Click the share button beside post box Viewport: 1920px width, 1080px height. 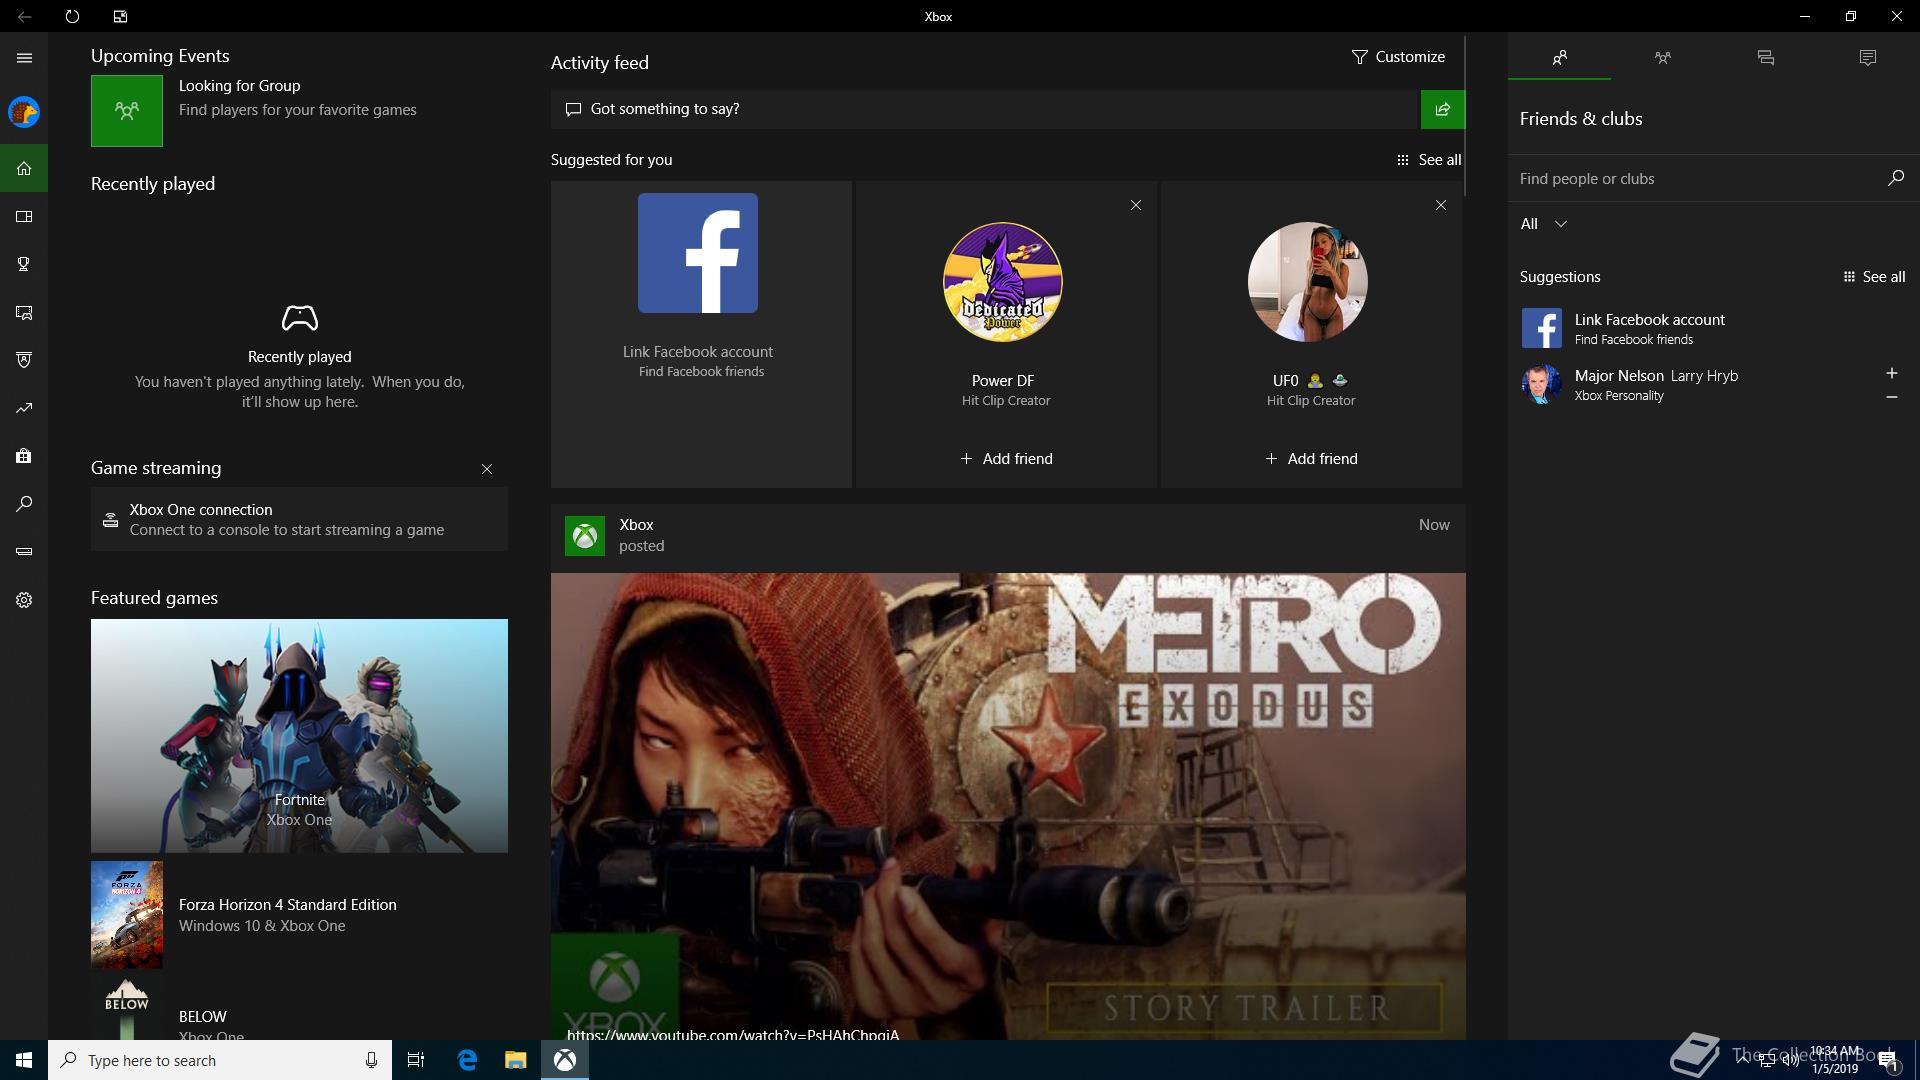coord(1442,109)
